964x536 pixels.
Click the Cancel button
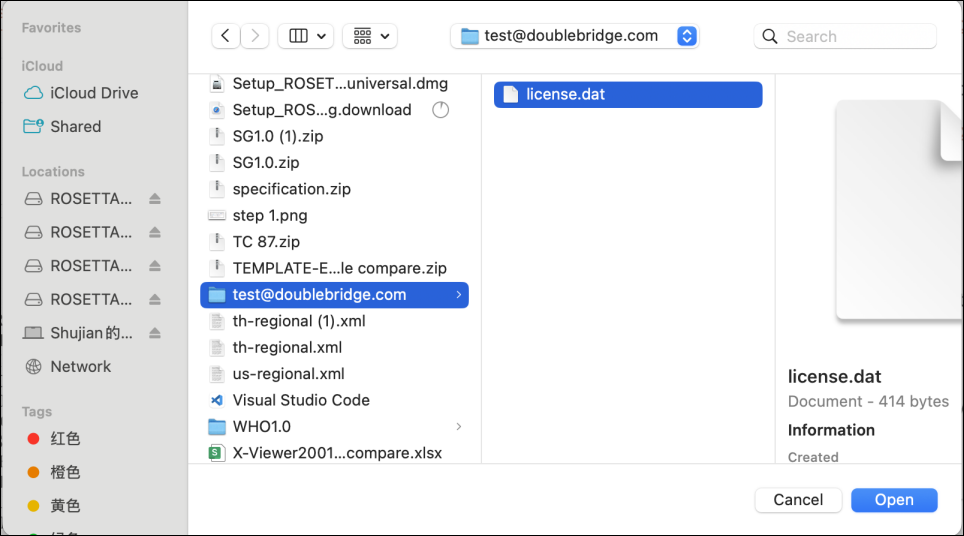click(798, 500)
